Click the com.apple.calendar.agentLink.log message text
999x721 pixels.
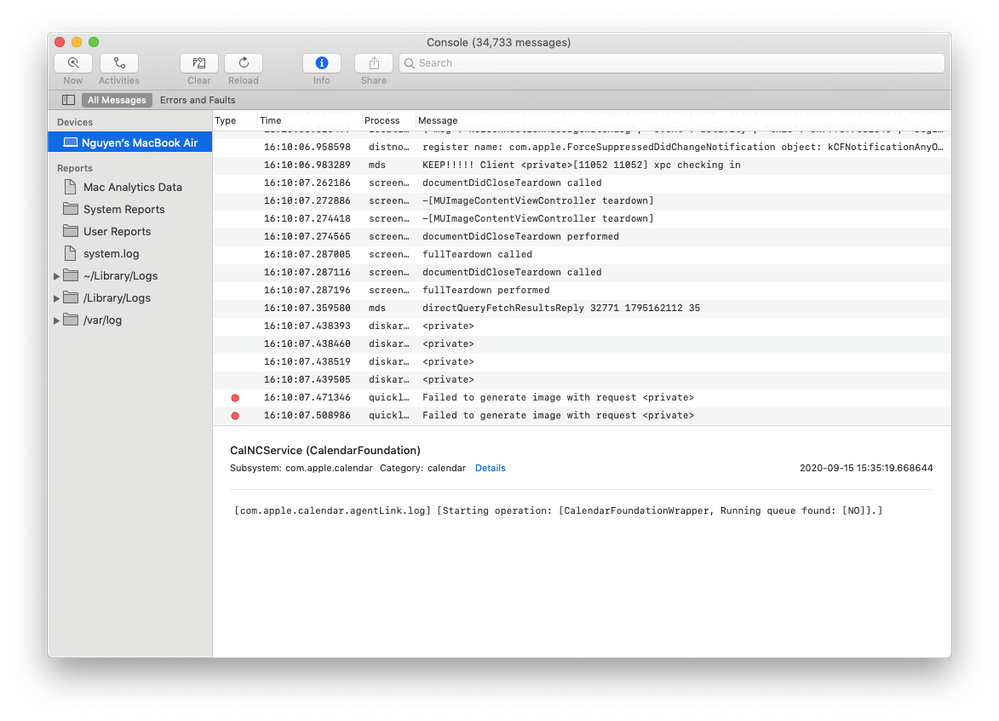[x=558, y=511]
